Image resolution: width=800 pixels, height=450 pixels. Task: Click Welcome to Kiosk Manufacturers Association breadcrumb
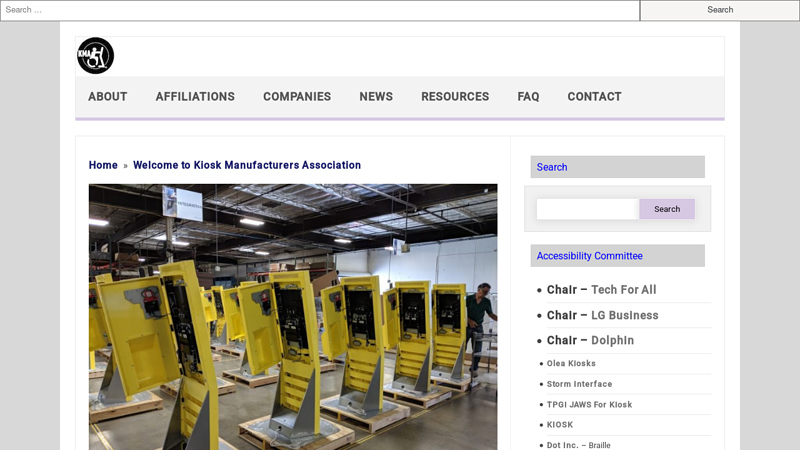pos(247,165)
